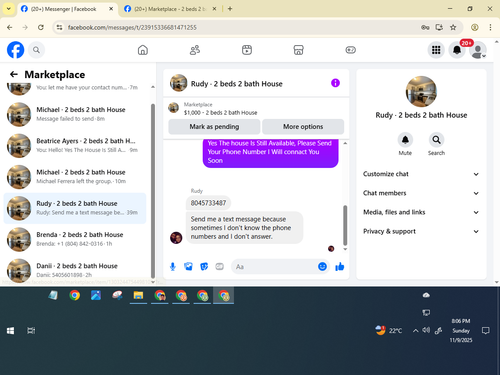Click the More options button
Viewport: 500px width, 375px height.
point(303,127)
